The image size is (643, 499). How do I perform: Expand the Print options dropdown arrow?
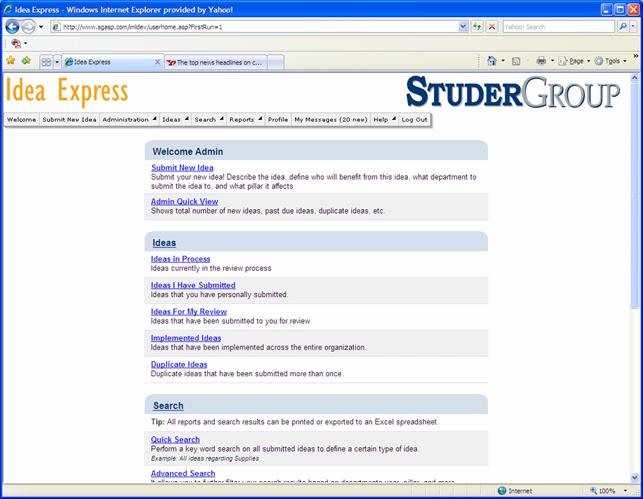pos(552,61)
